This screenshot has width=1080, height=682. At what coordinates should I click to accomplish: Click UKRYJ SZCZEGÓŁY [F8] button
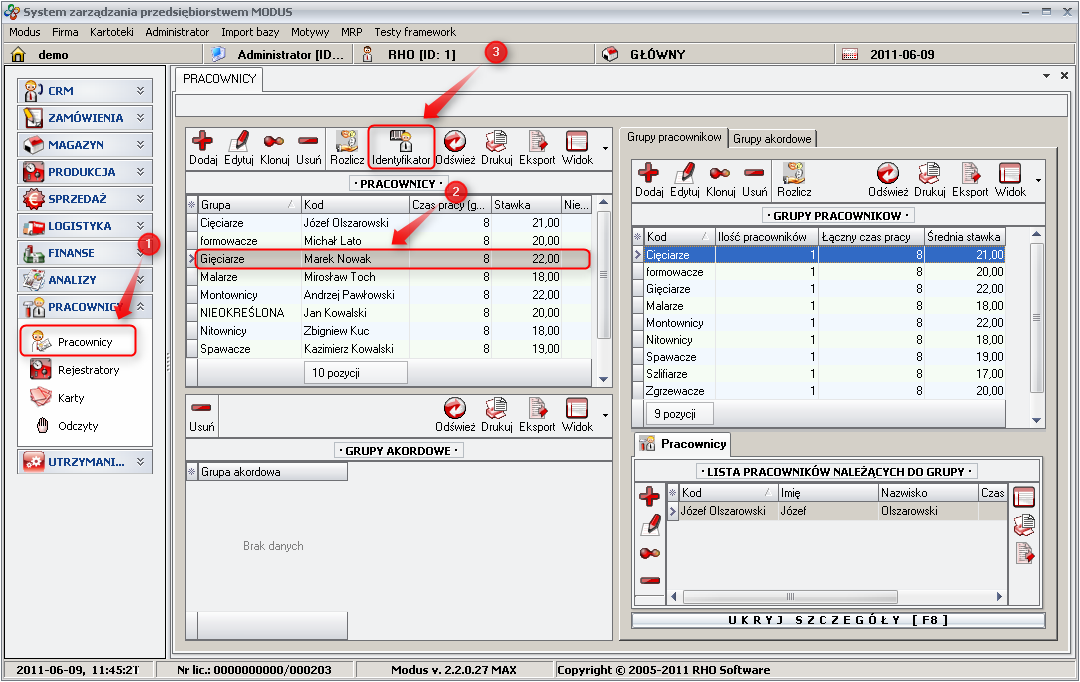point(838,620)
